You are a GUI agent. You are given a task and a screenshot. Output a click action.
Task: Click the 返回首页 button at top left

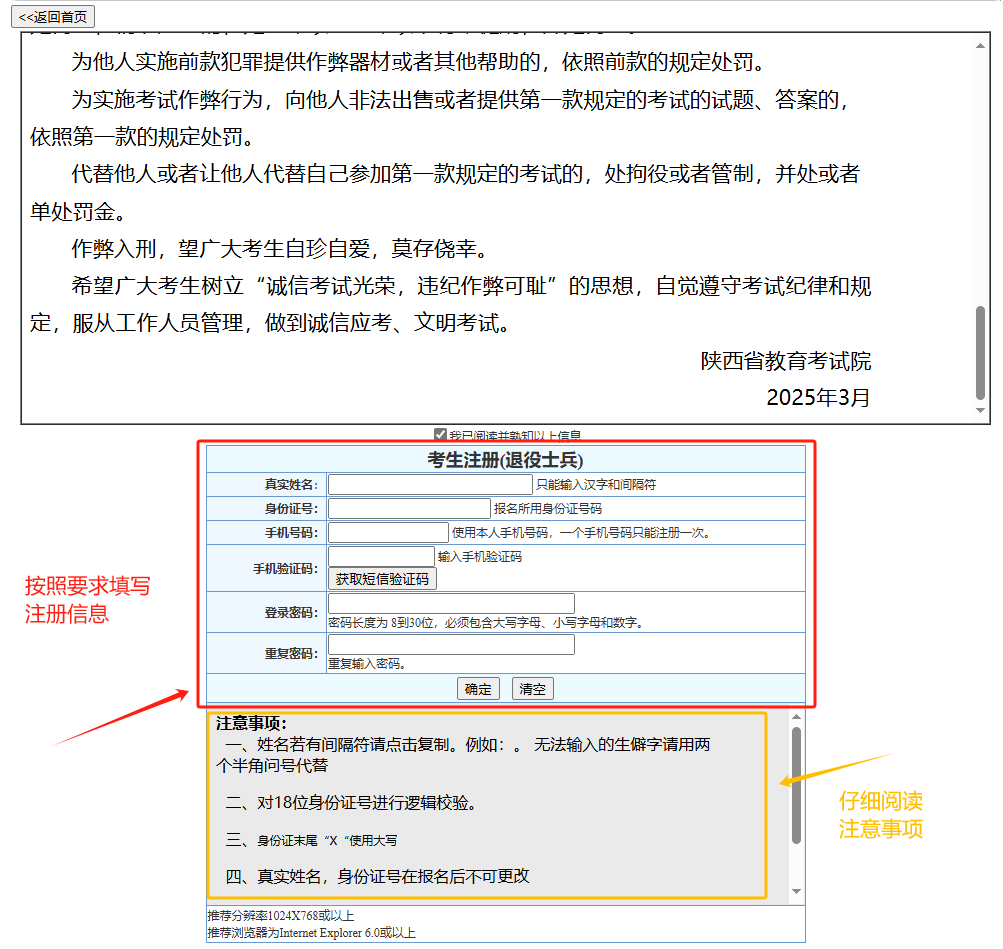click(54, 16)
